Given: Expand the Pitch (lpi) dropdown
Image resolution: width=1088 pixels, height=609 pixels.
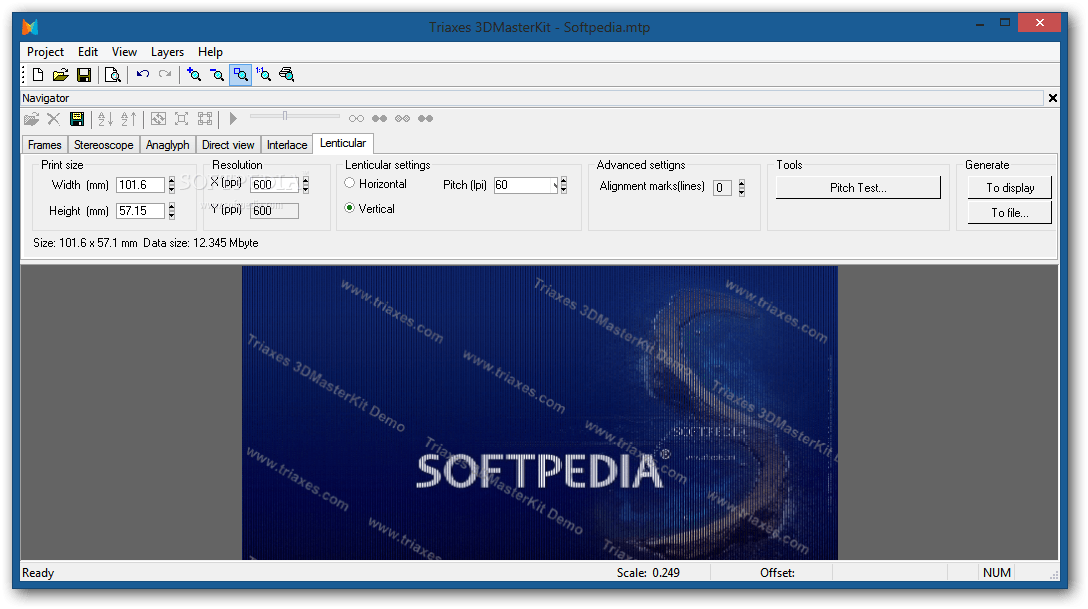Looking at the screenshot, I should tap(553, 185).
